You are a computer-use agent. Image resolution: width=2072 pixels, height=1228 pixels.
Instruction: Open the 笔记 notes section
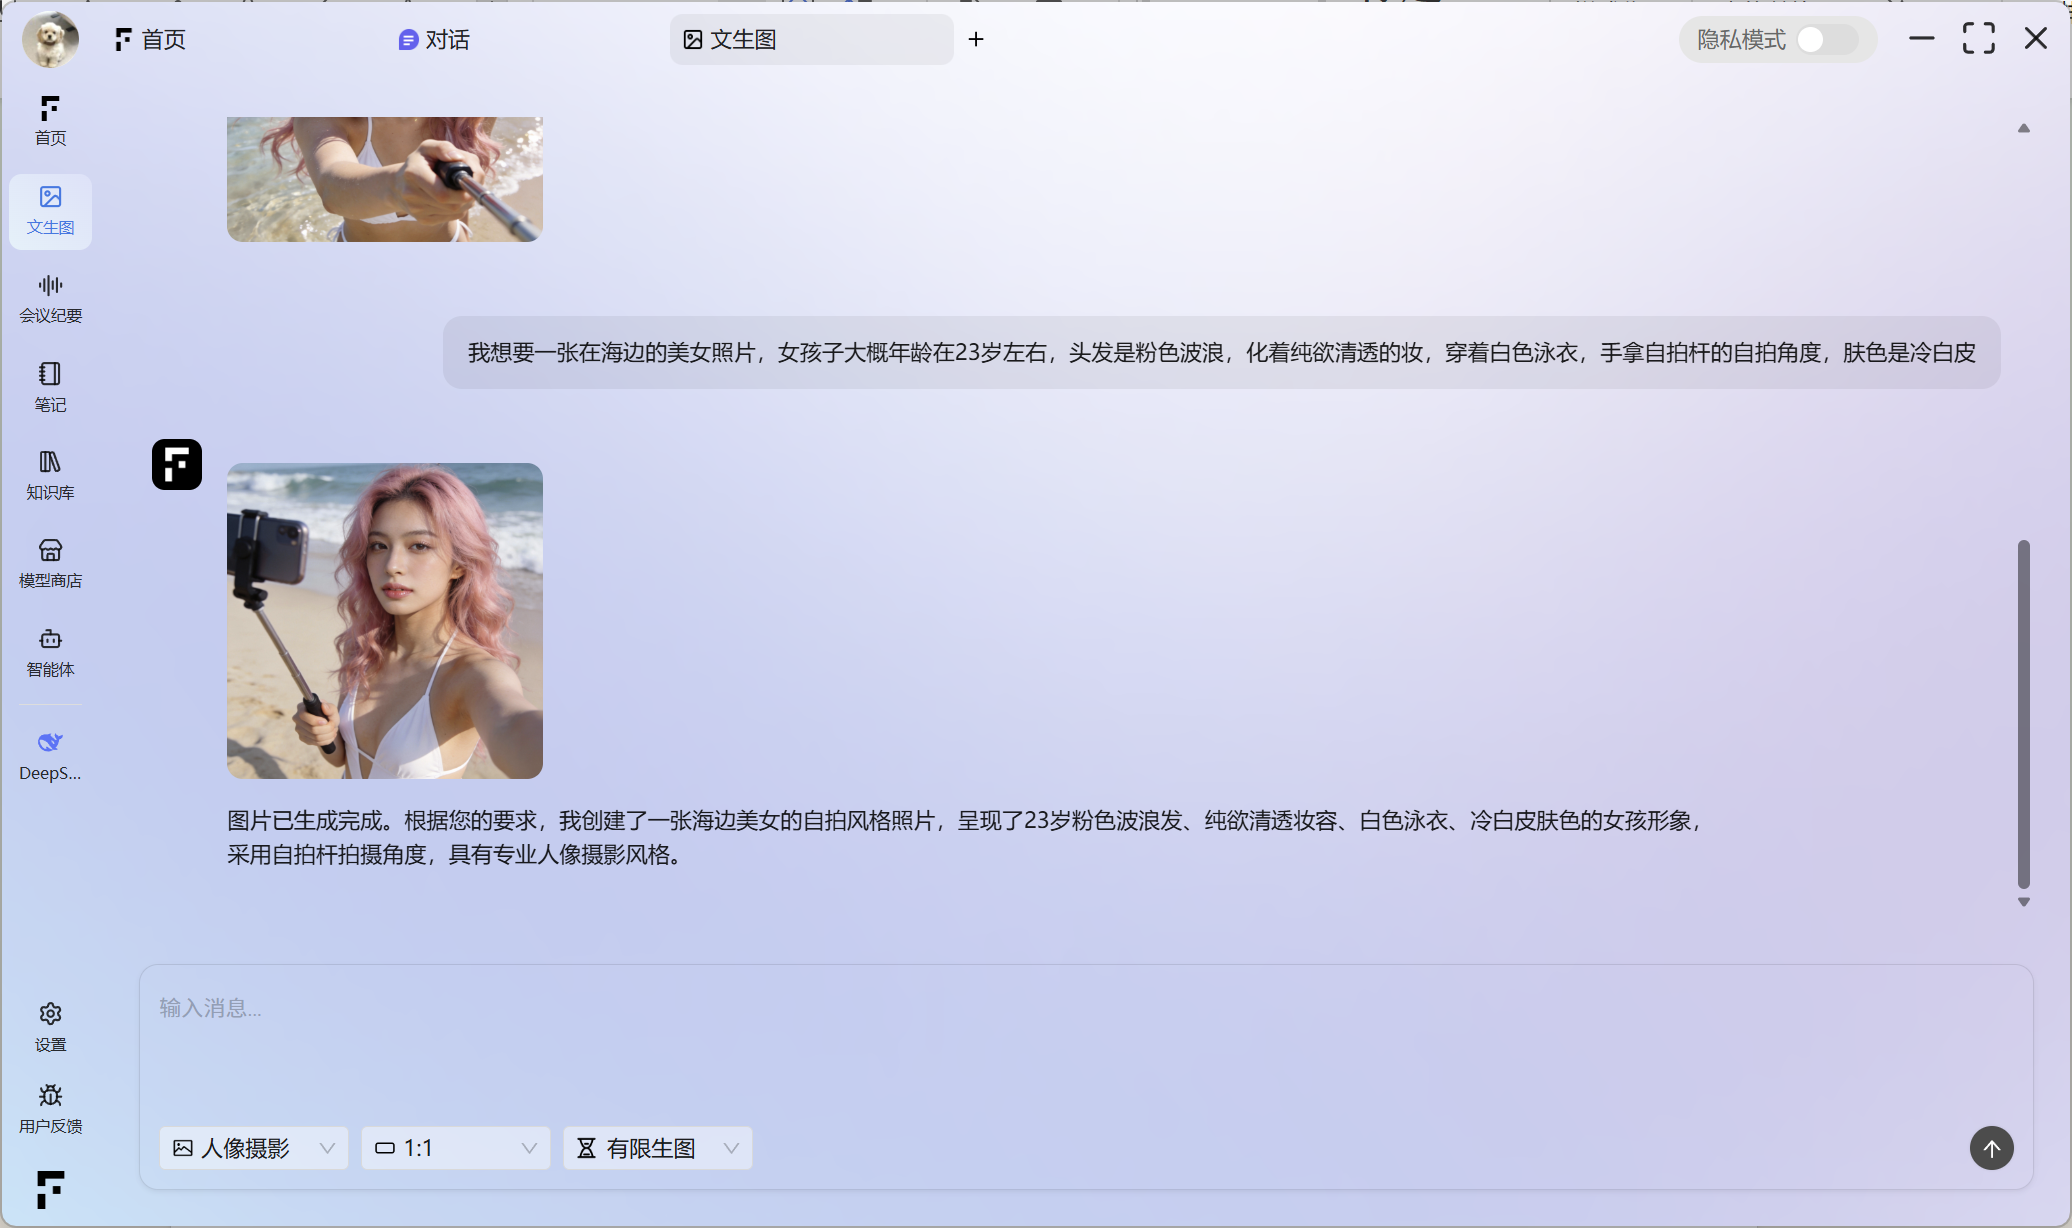coord(50,386)
